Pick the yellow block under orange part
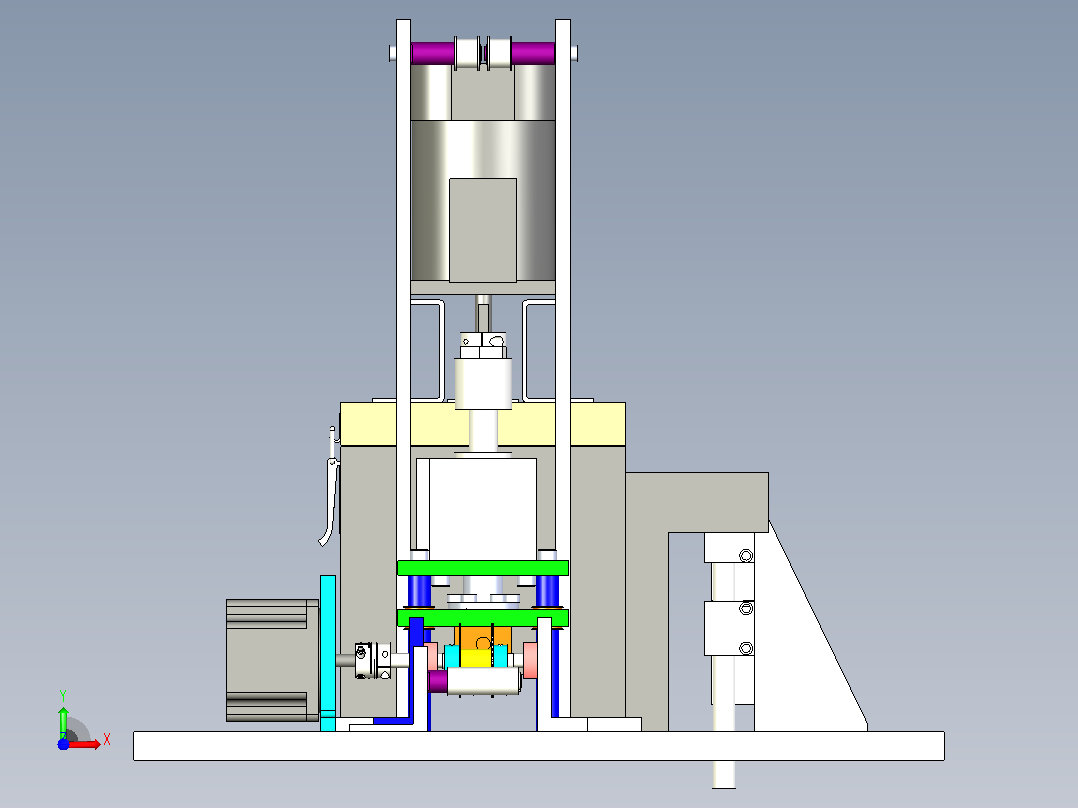The width and height of the screenshot is (1078, 808). [x=476, y=659]
